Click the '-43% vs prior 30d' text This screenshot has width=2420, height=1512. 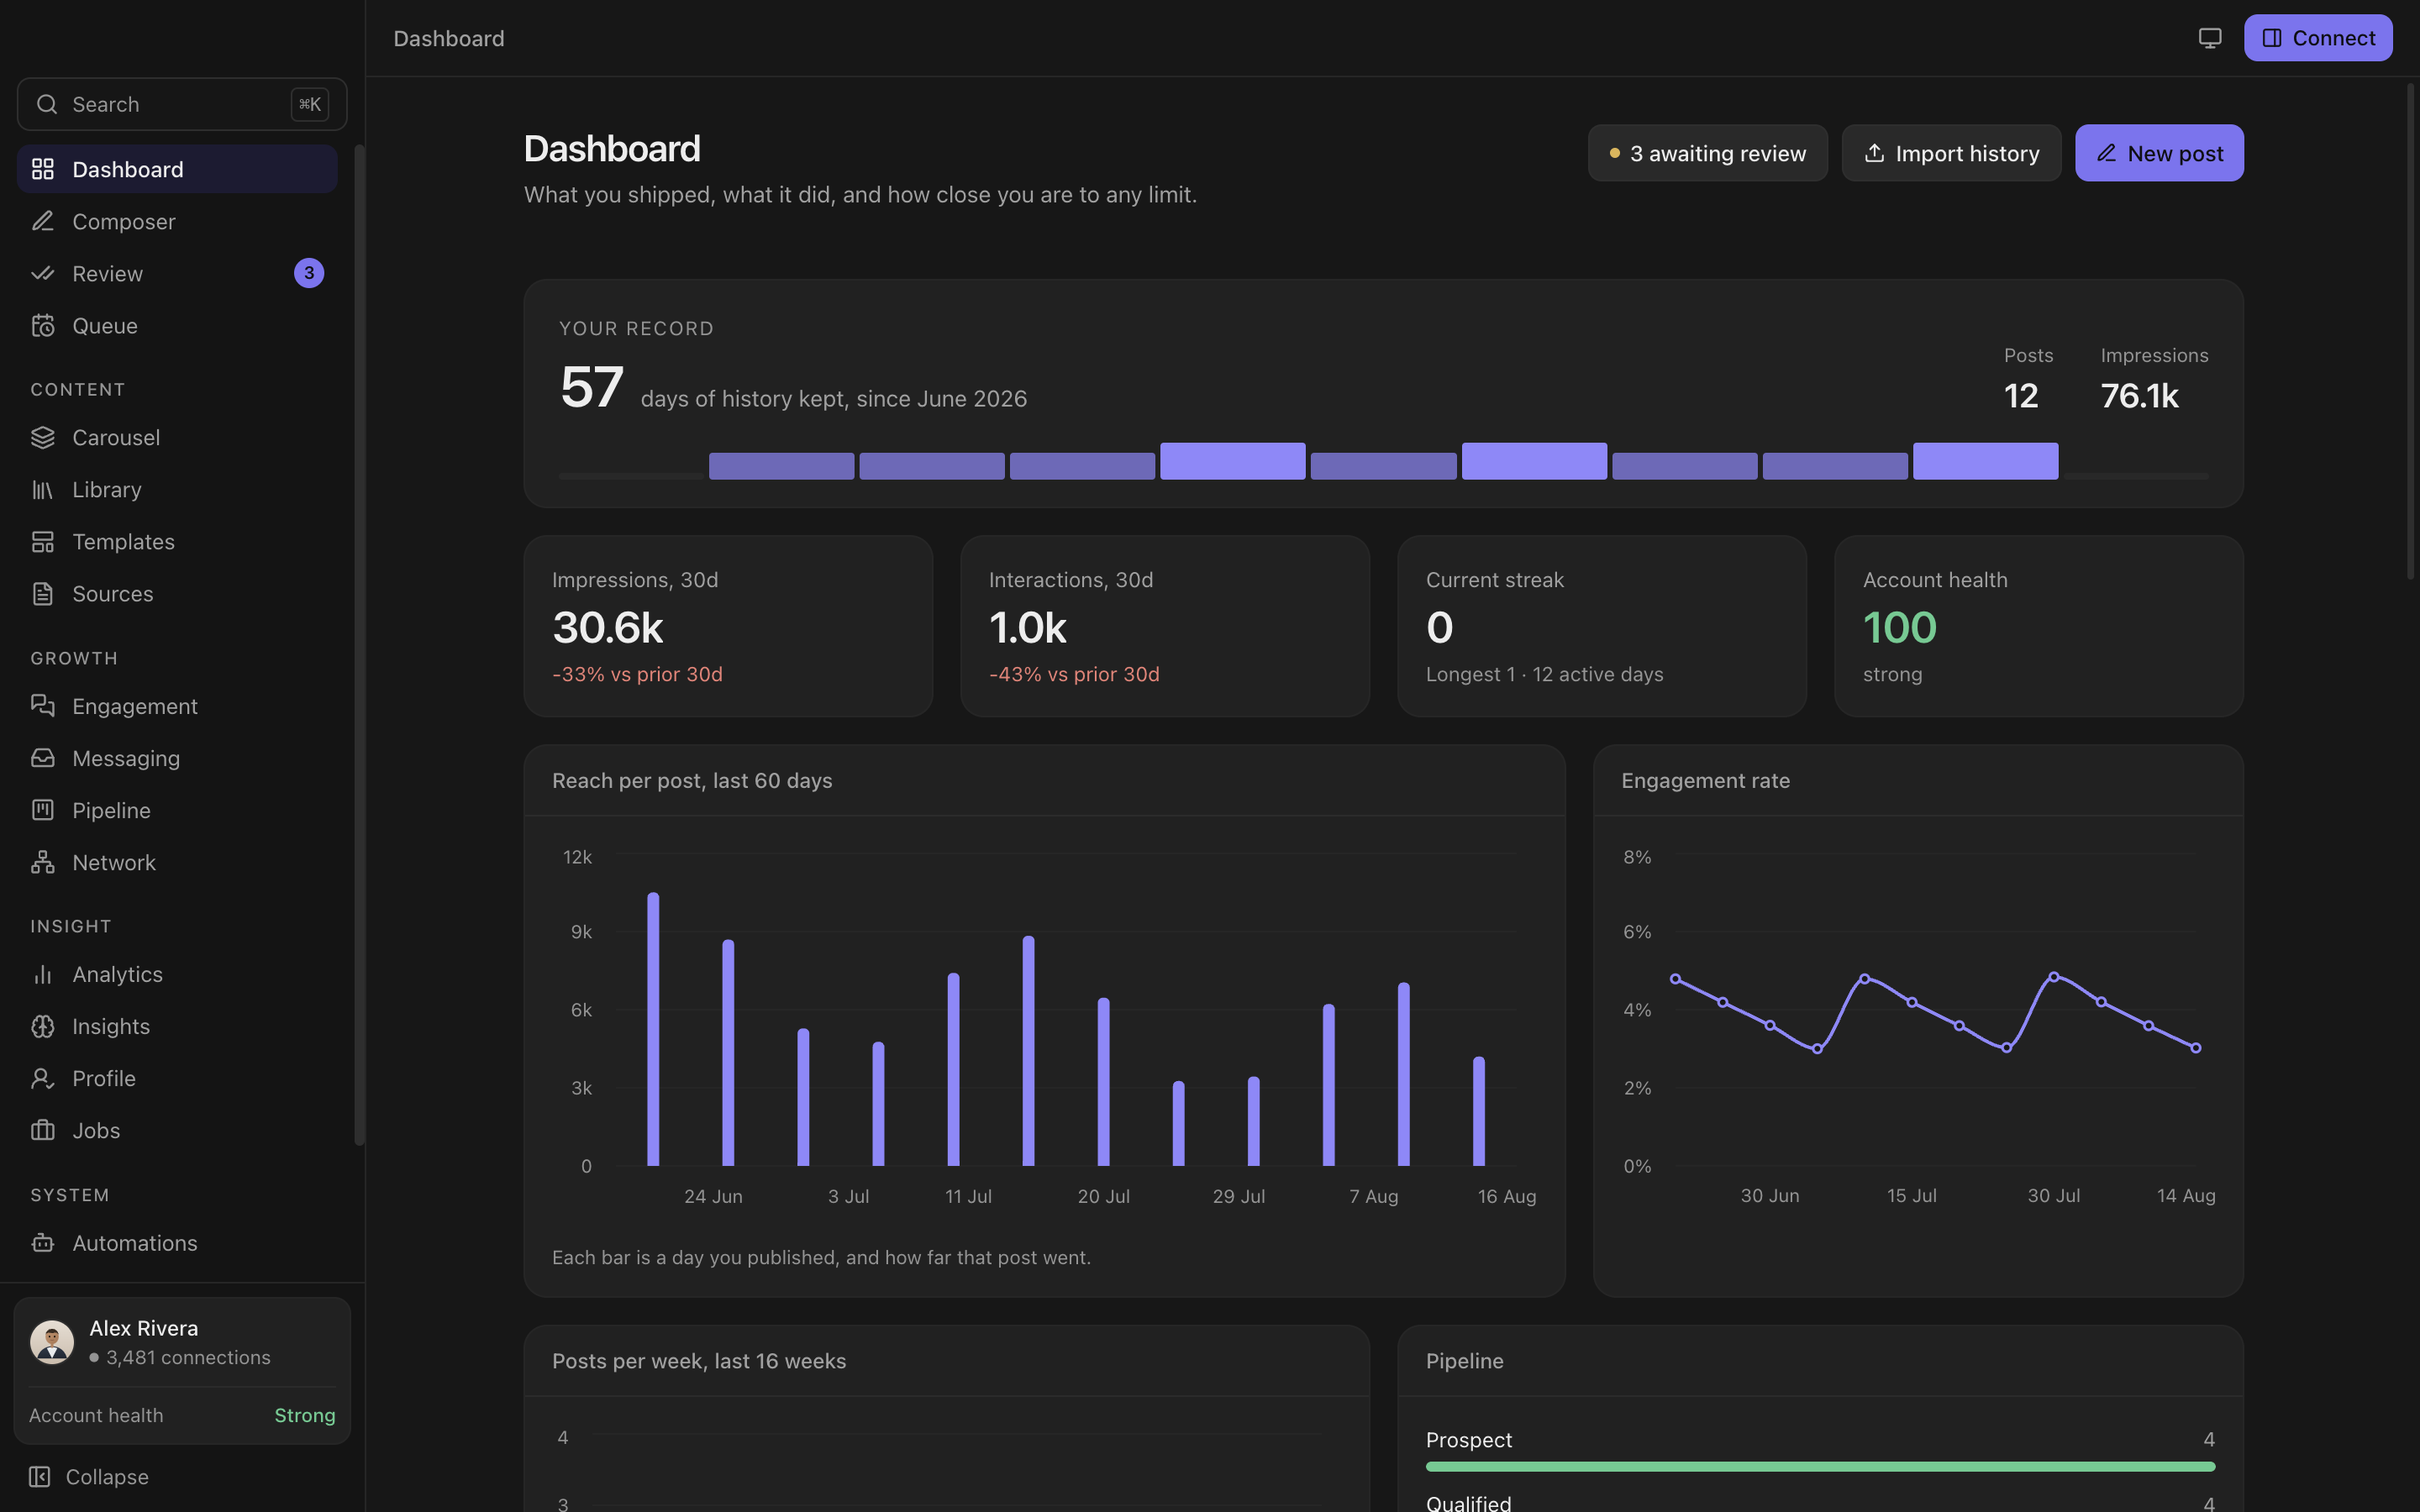click(x=1074, y=674)
